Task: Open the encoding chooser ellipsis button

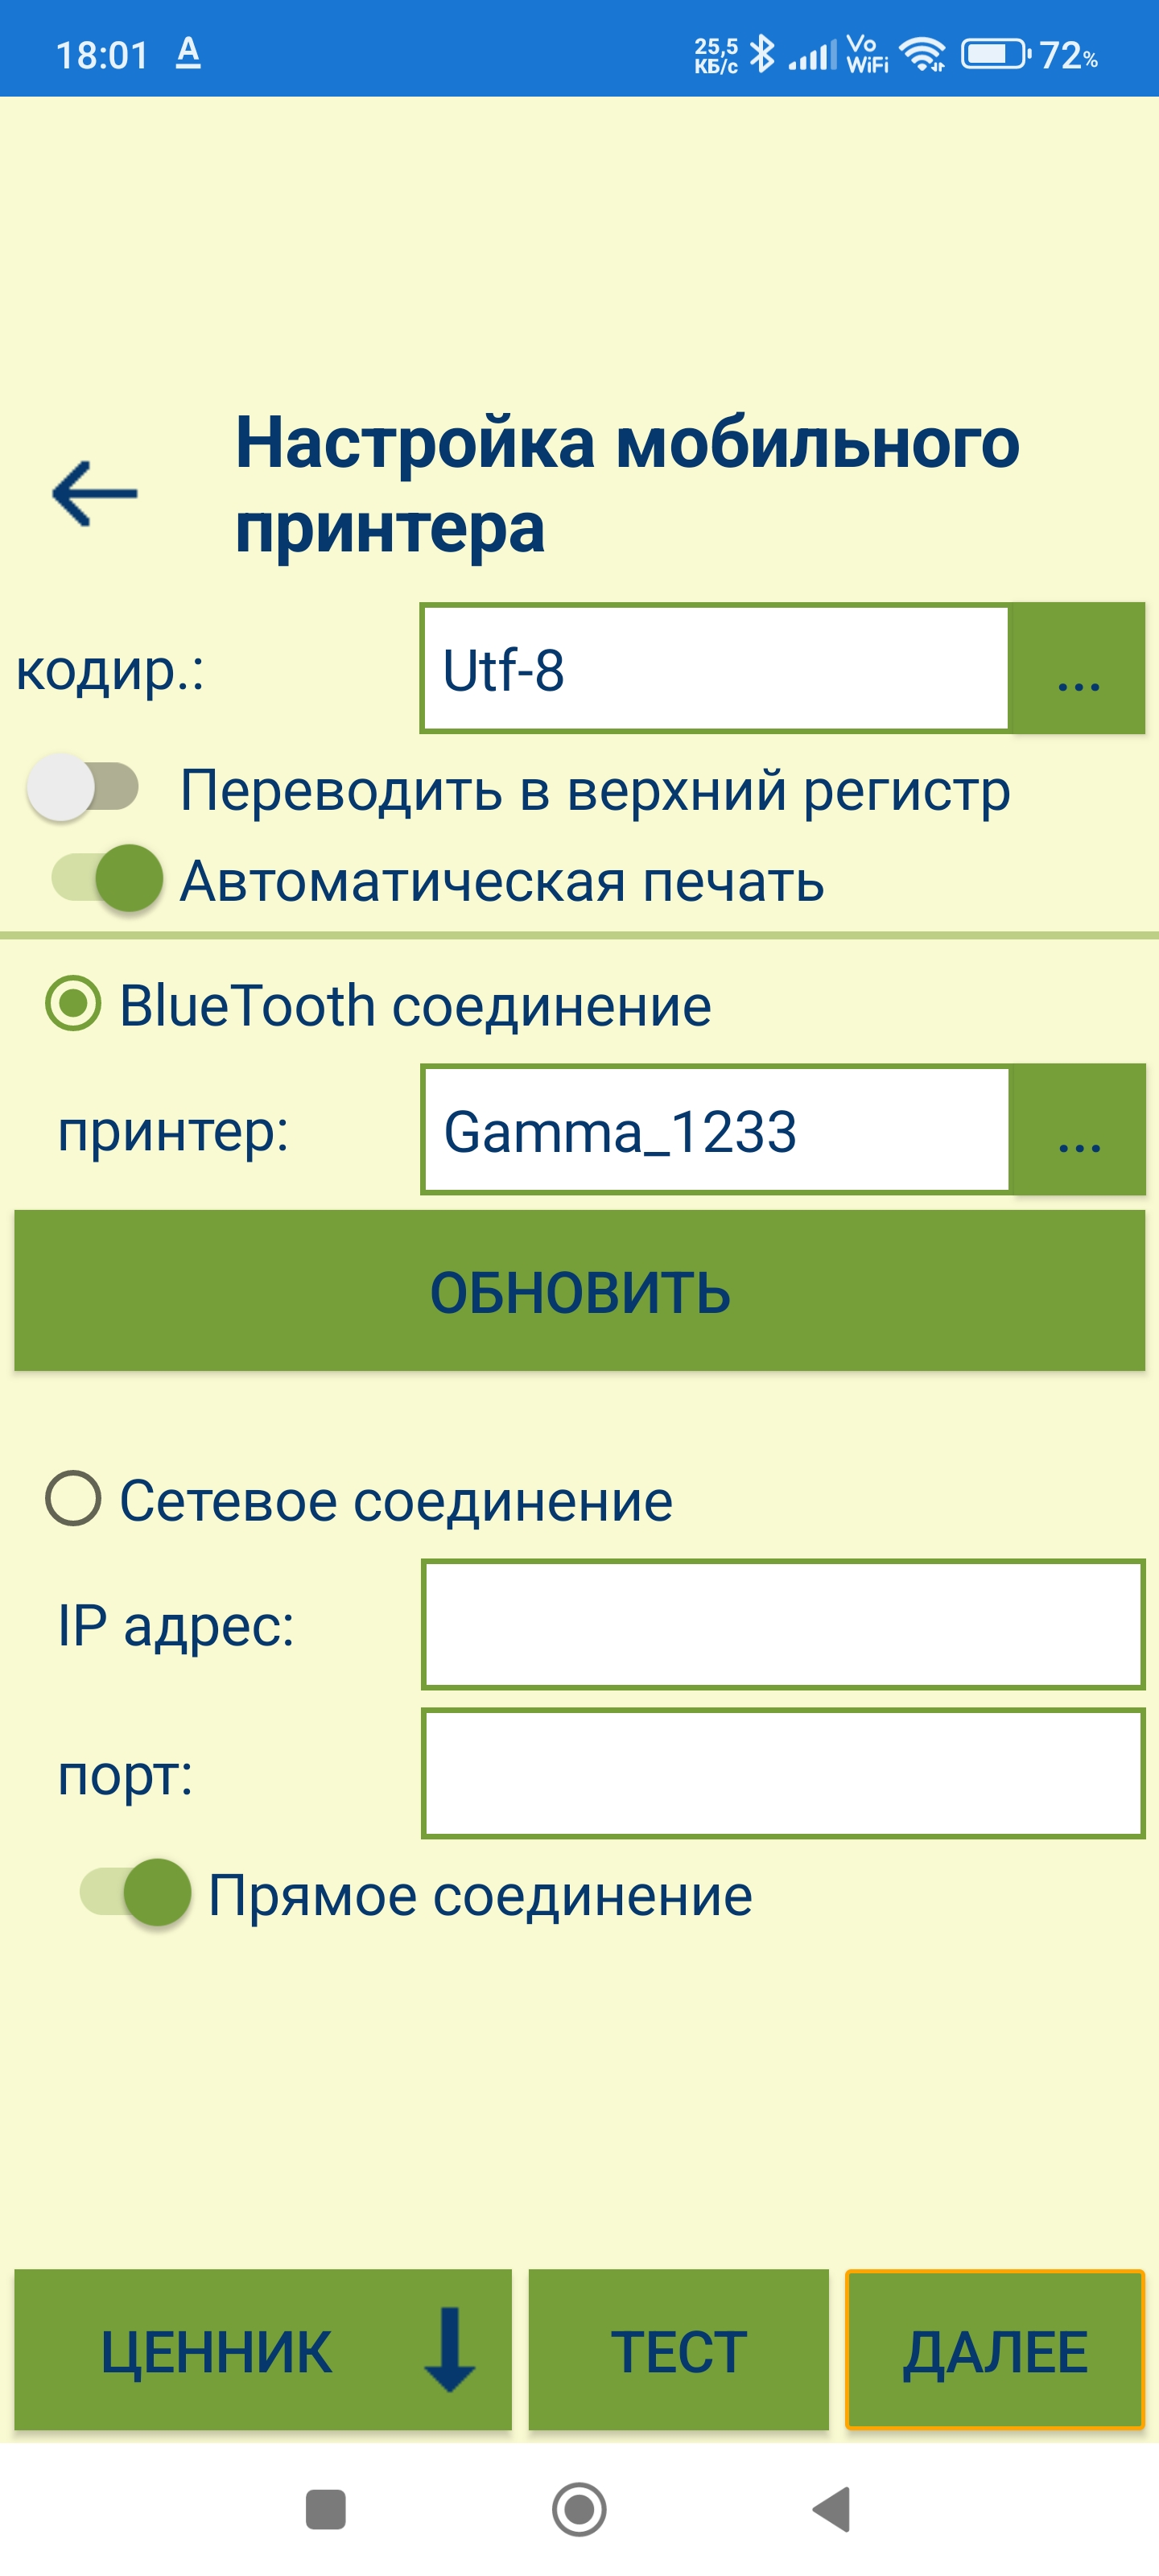Action: click(x=1078, y=668)
